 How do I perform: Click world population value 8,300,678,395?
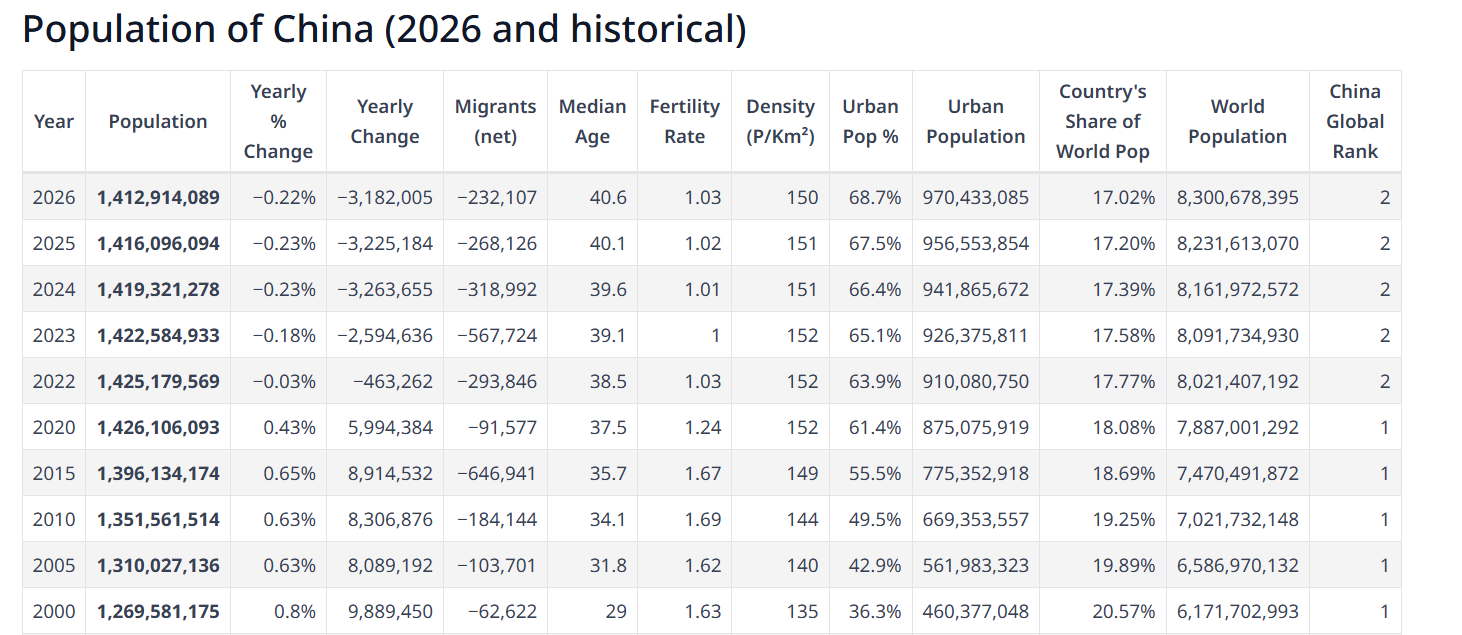1237,197
